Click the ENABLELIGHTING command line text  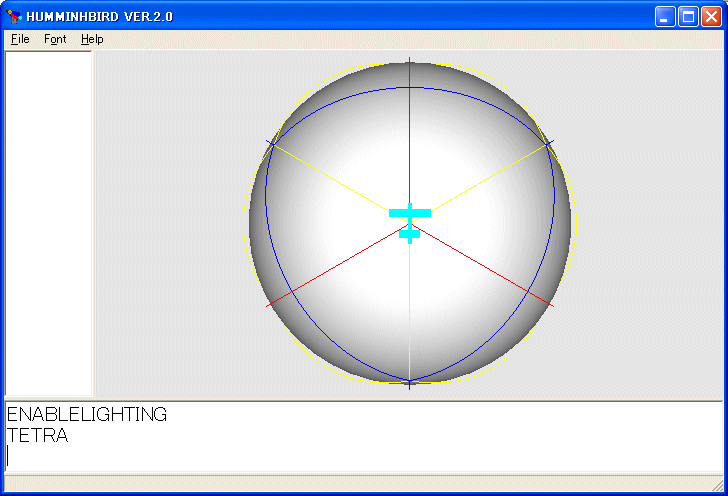point(87,414)
